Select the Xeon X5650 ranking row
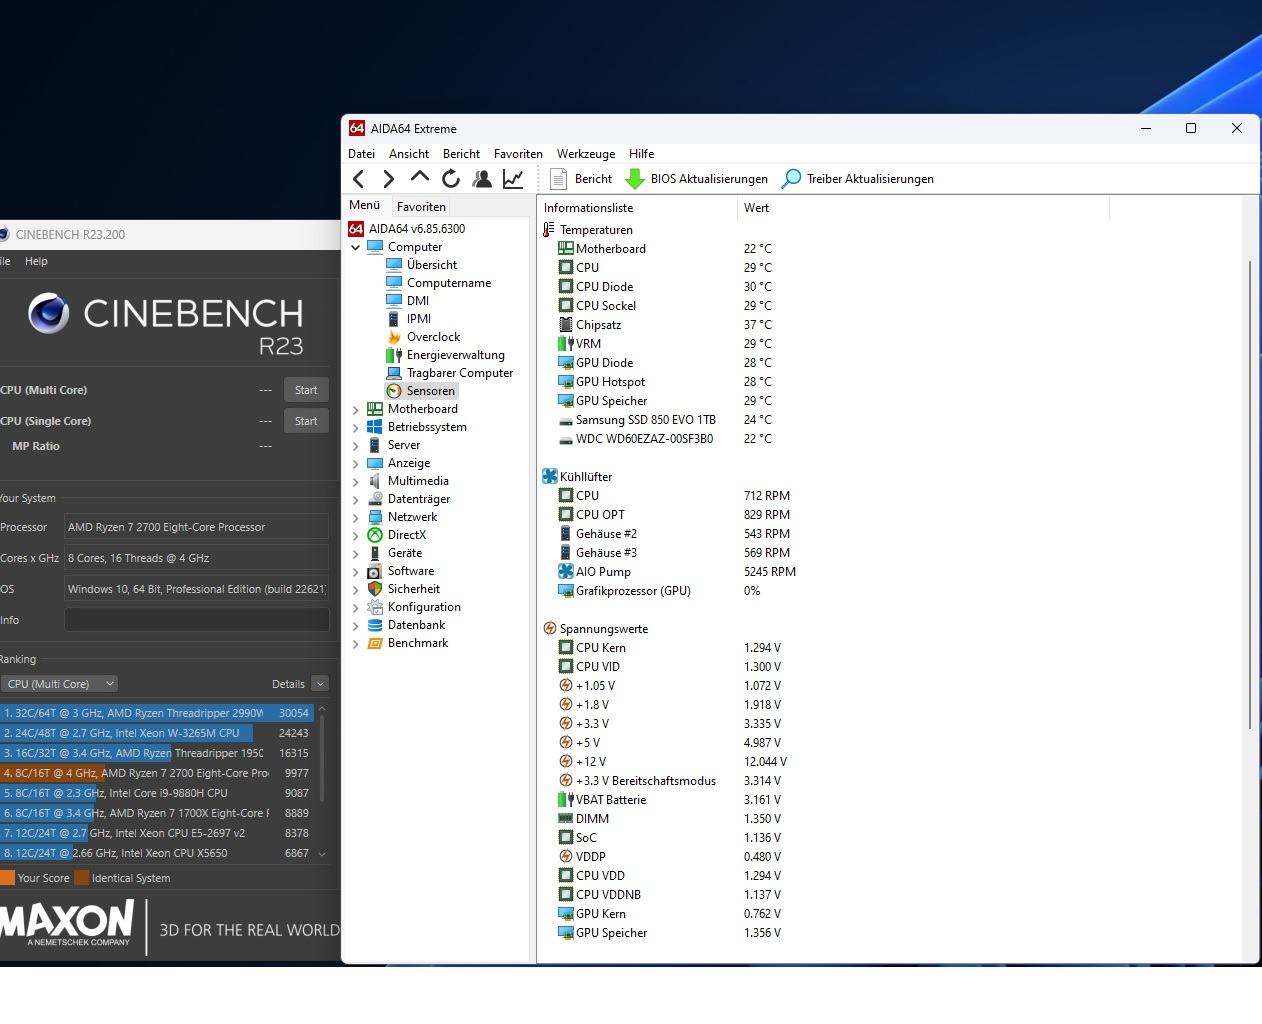Viewport: 1262px width, 1024px height. [x=157, y=853]
